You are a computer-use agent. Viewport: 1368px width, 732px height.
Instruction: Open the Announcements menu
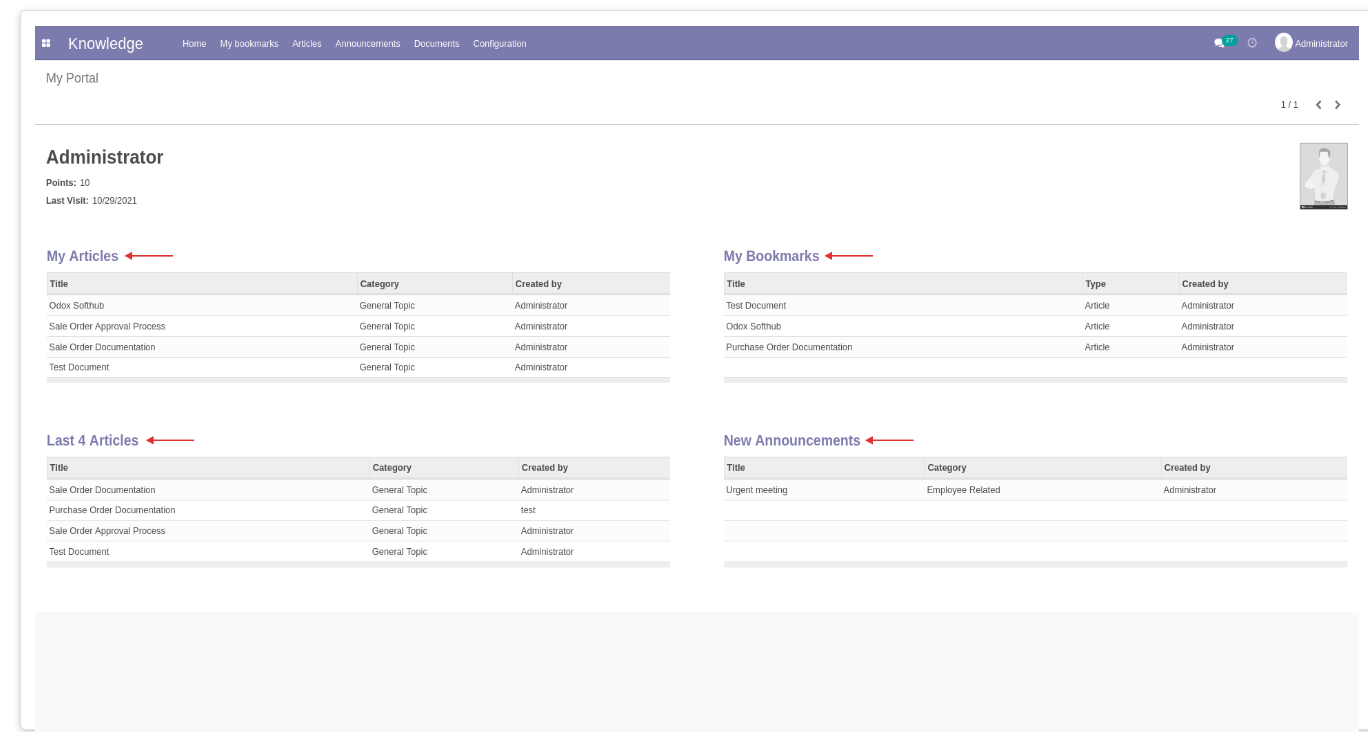pos(368,44)
